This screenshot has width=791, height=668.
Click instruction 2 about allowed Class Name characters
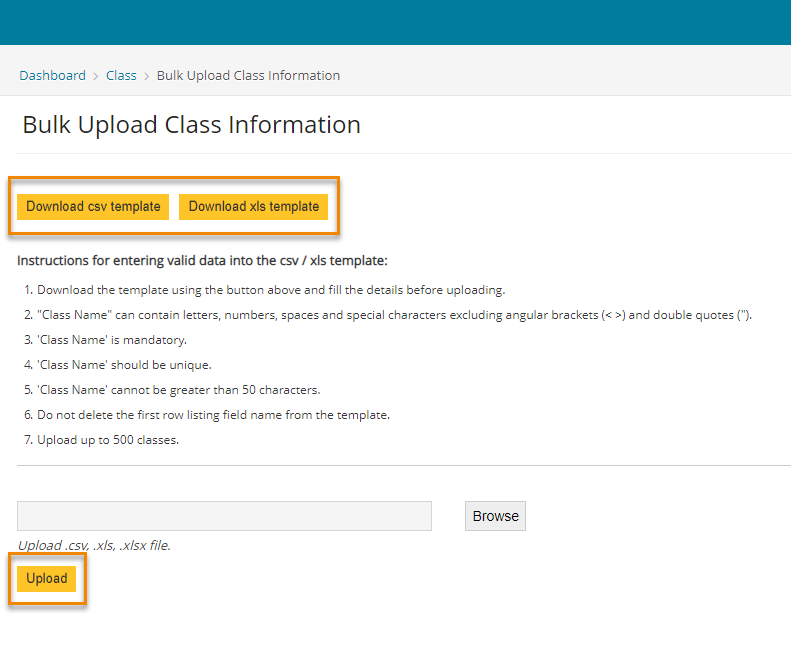(x=394, y=315)
